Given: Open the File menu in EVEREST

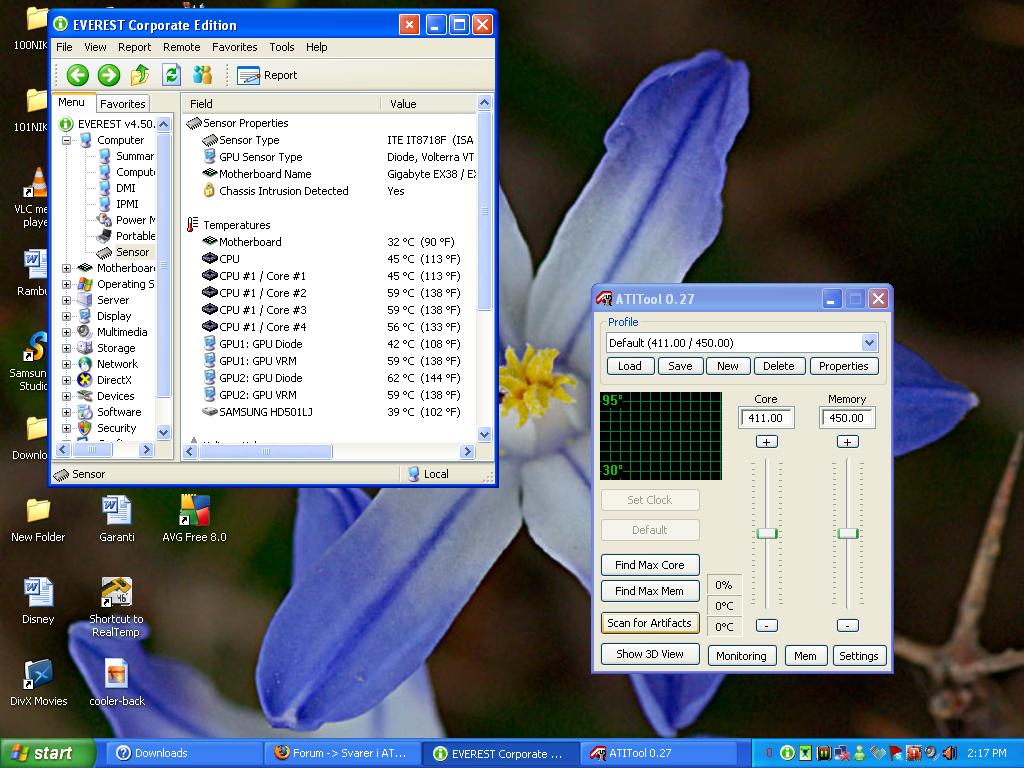Looking at the screenshot, I should click(x=64, y=47).
